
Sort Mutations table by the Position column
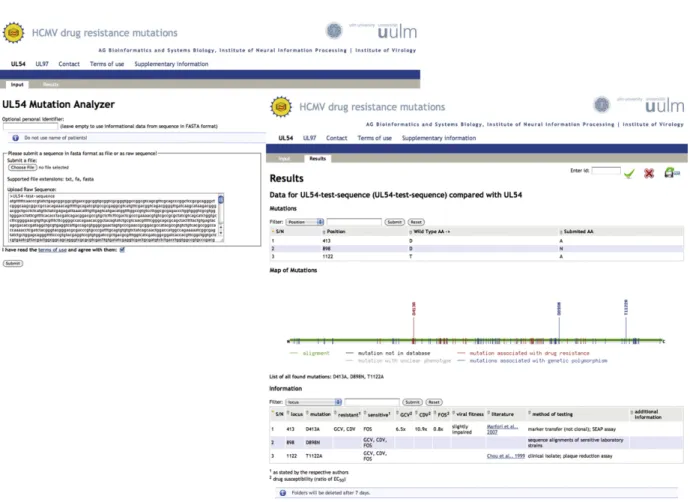[334, 231]
